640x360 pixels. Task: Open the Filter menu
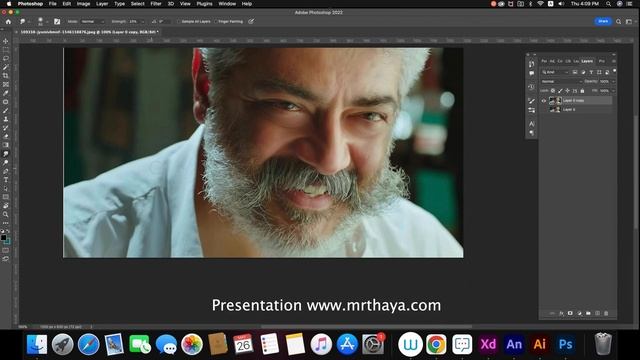(156, 4)
